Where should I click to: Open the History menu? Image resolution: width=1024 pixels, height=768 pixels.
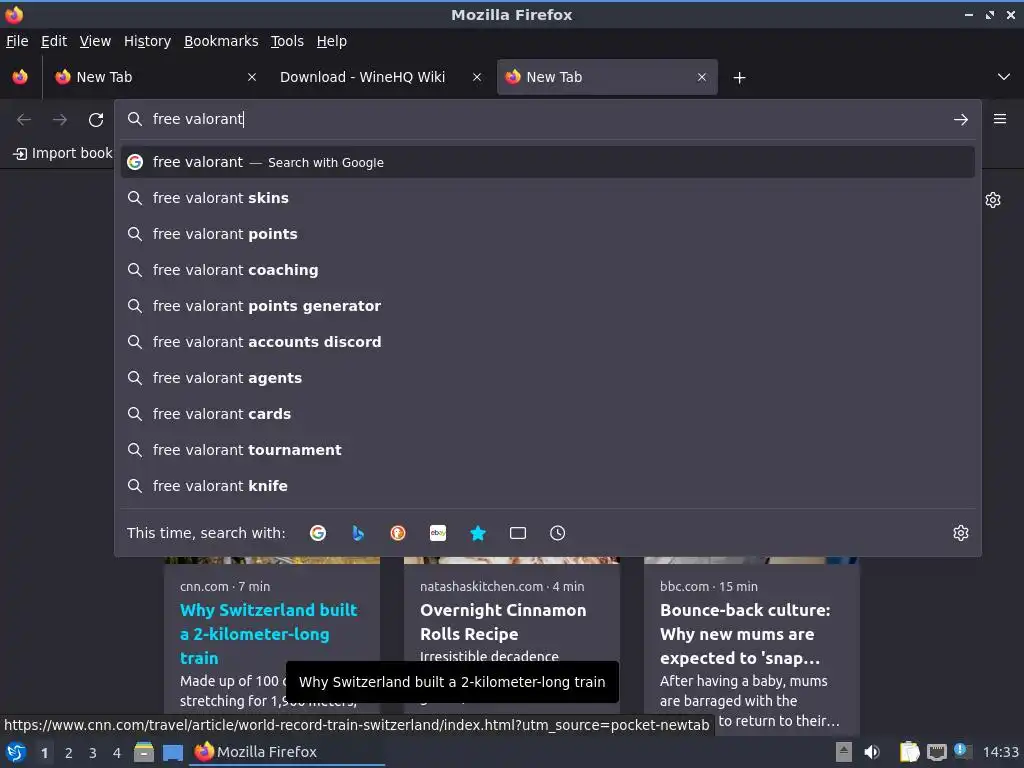click(148, 41)
